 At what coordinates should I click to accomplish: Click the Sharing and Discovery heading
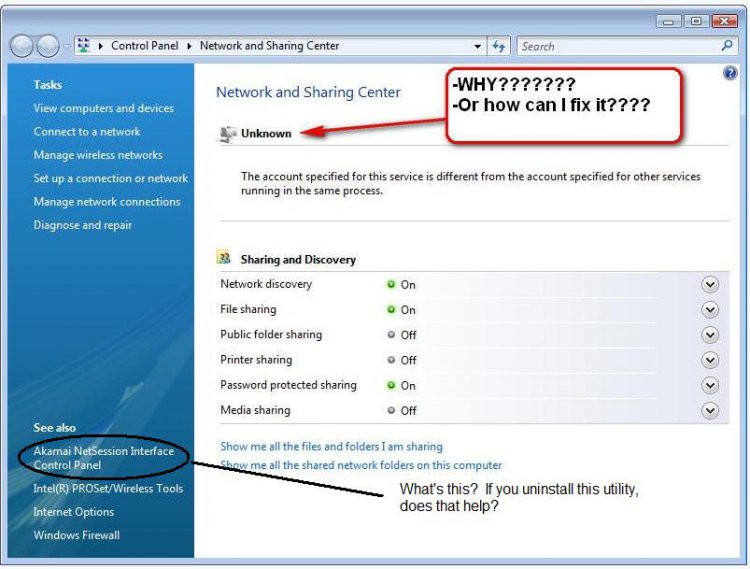tap(298, 260)
